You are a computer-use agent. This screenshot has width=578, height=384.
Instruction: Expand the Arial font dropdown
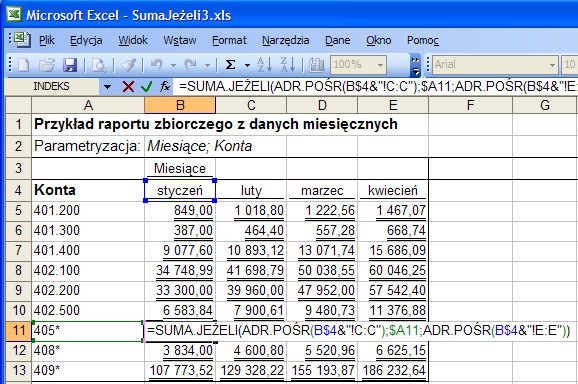click(x=552, y=65)
